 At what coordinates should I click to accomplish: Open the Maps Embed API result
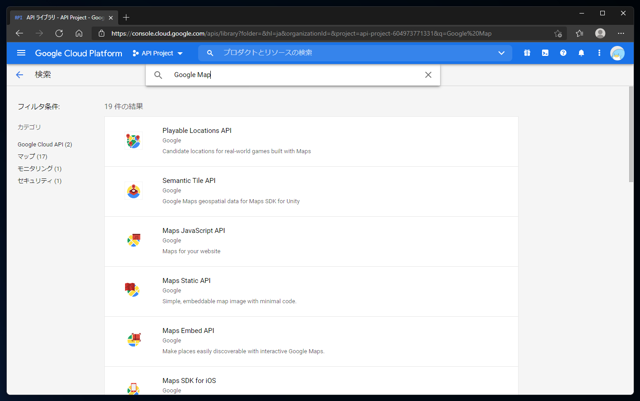311,342
